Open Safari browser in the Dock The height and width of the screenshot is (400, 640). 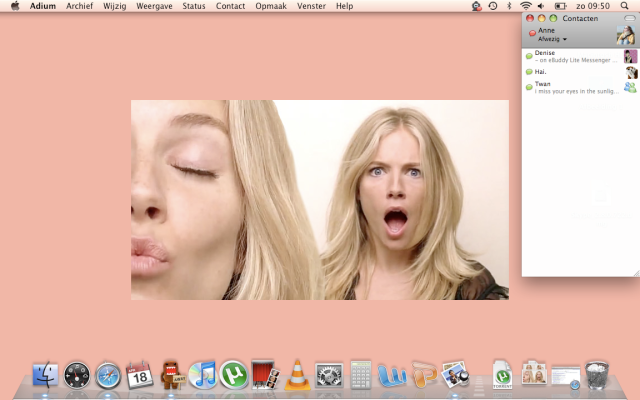(108, 376)
